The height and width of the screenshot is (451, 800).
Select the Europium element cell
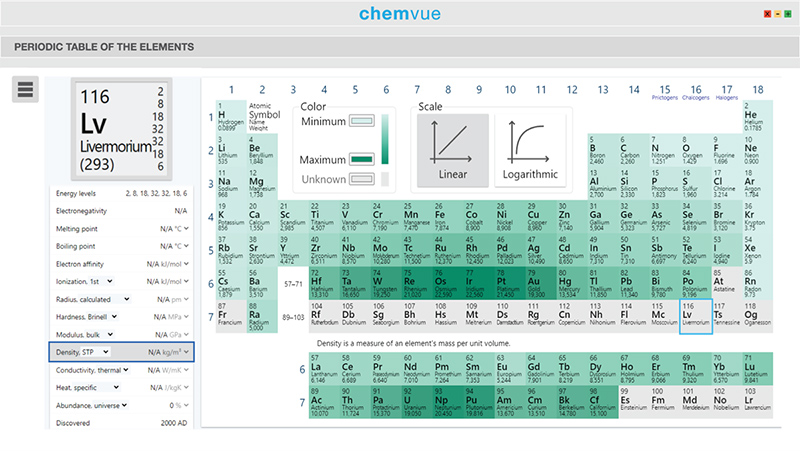tap(510, 369)
